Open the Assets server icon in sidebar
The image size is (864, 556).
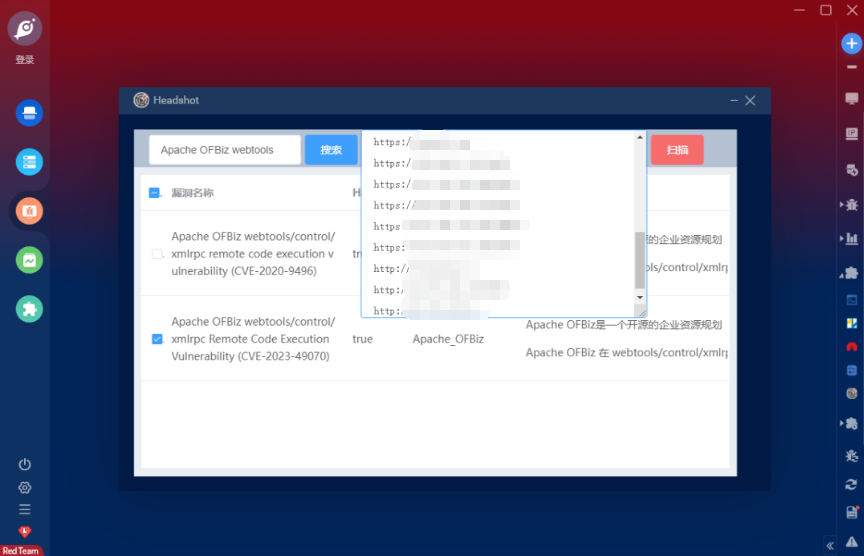coord(29,162)
